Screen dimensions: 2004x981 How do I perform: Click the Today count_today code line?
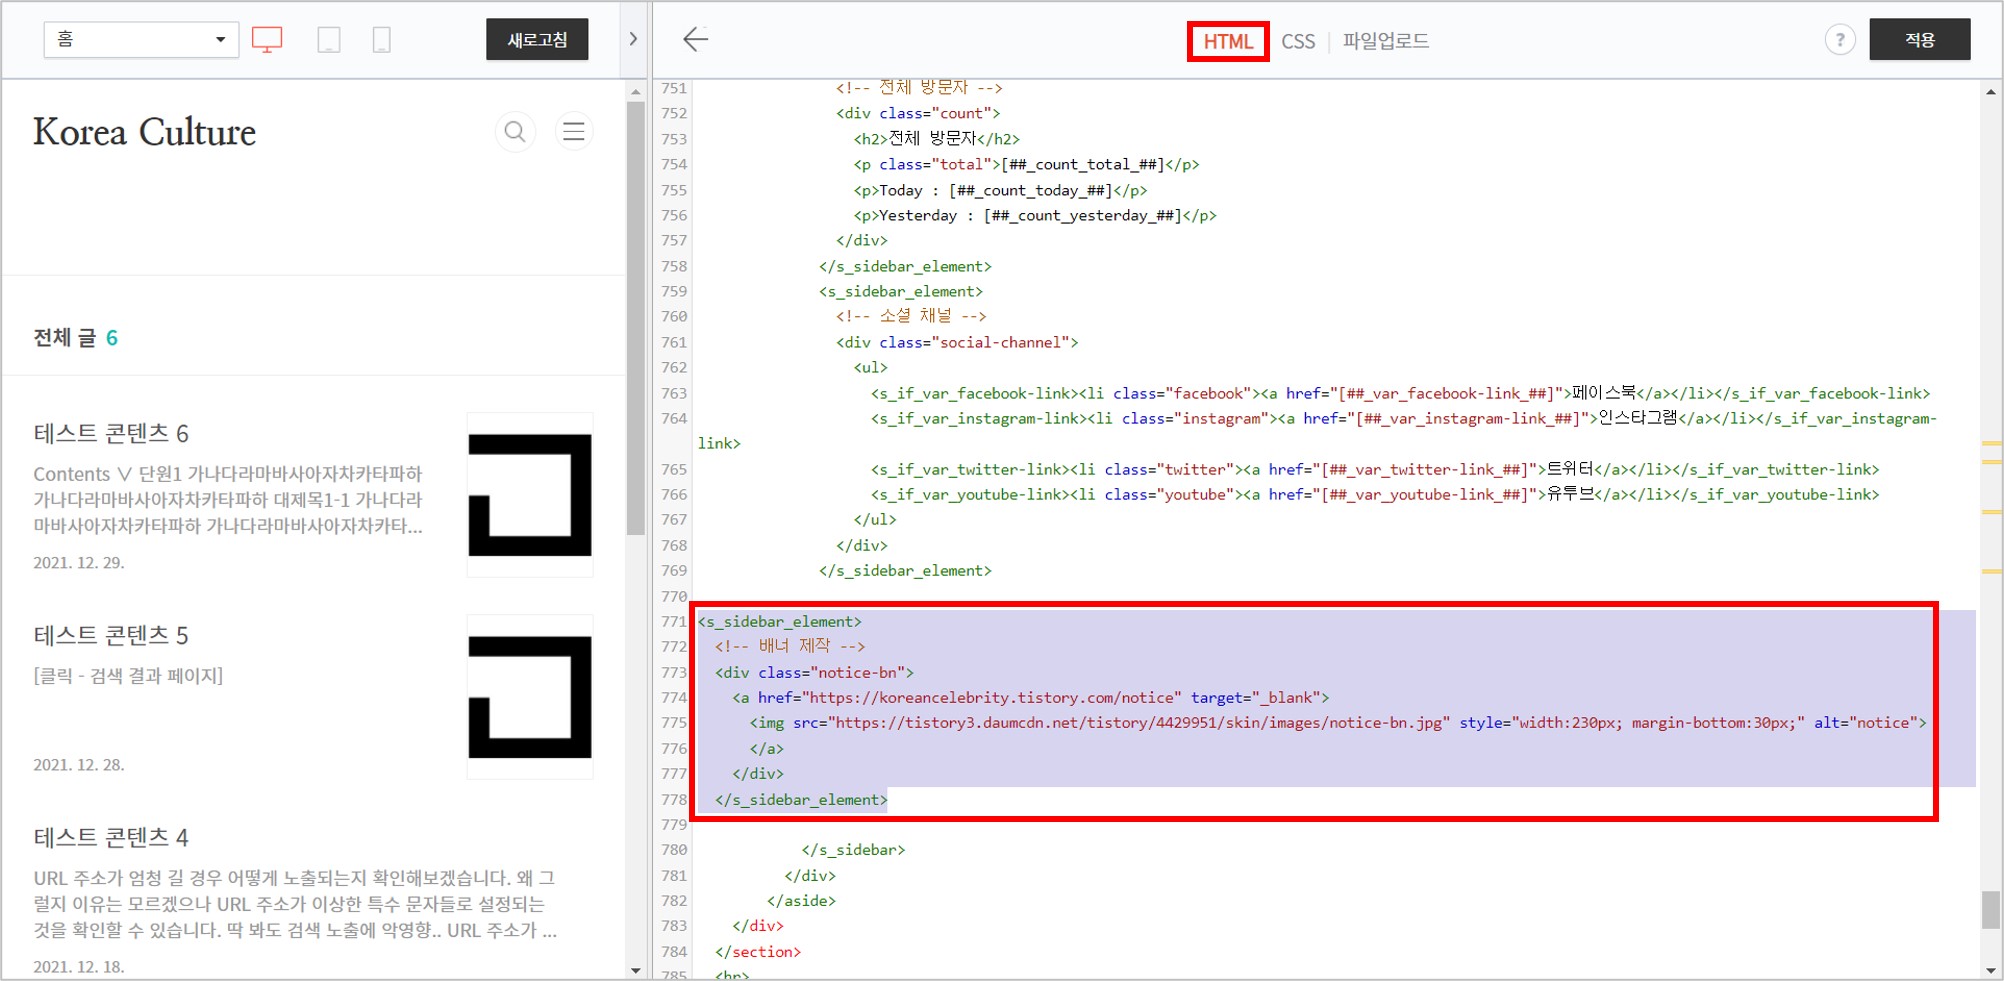[1000, 190]
